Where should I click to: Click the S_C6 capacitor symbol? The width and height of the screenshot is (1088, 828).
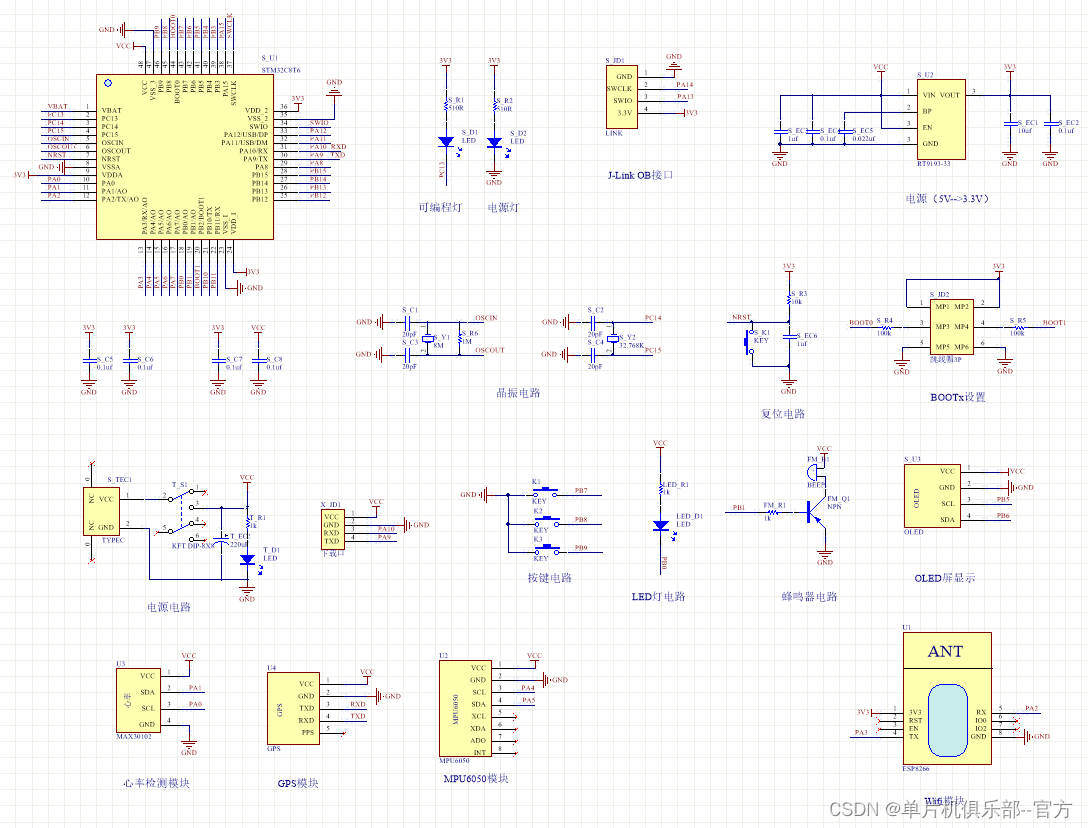point(129,361)
